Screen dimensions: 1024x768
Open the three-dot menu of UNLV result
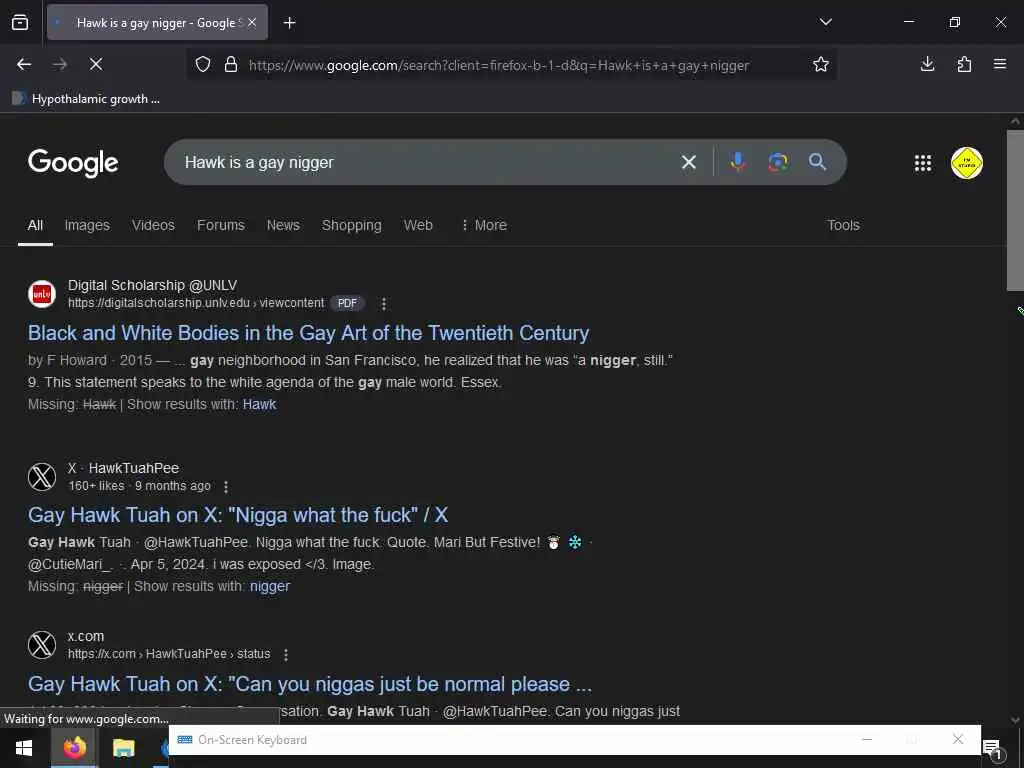pyautogui.click(x=384, y=304)
